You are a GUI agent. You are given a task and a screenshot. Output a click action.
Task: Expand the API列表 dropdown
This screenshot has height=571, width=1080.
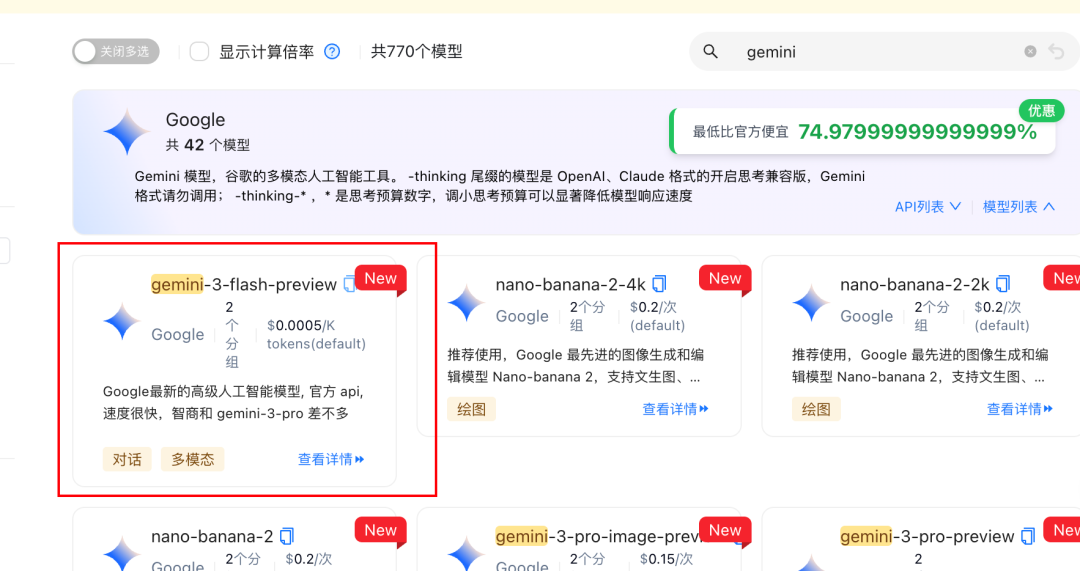[927, 207]
